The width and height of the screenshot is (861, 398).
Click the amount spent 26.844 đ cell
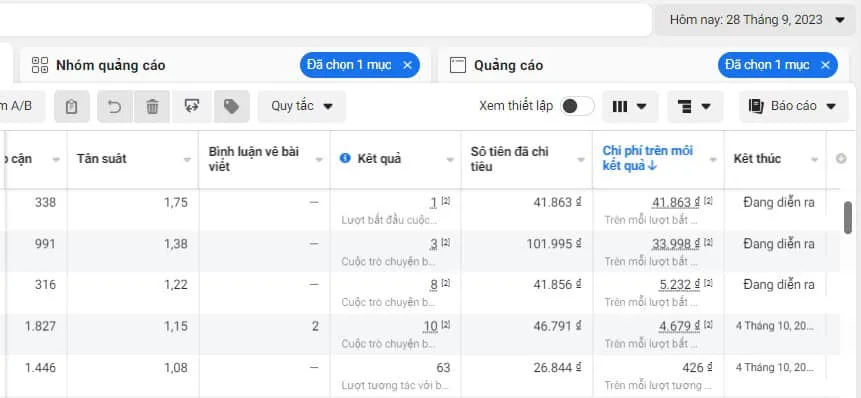pos(557,368)
